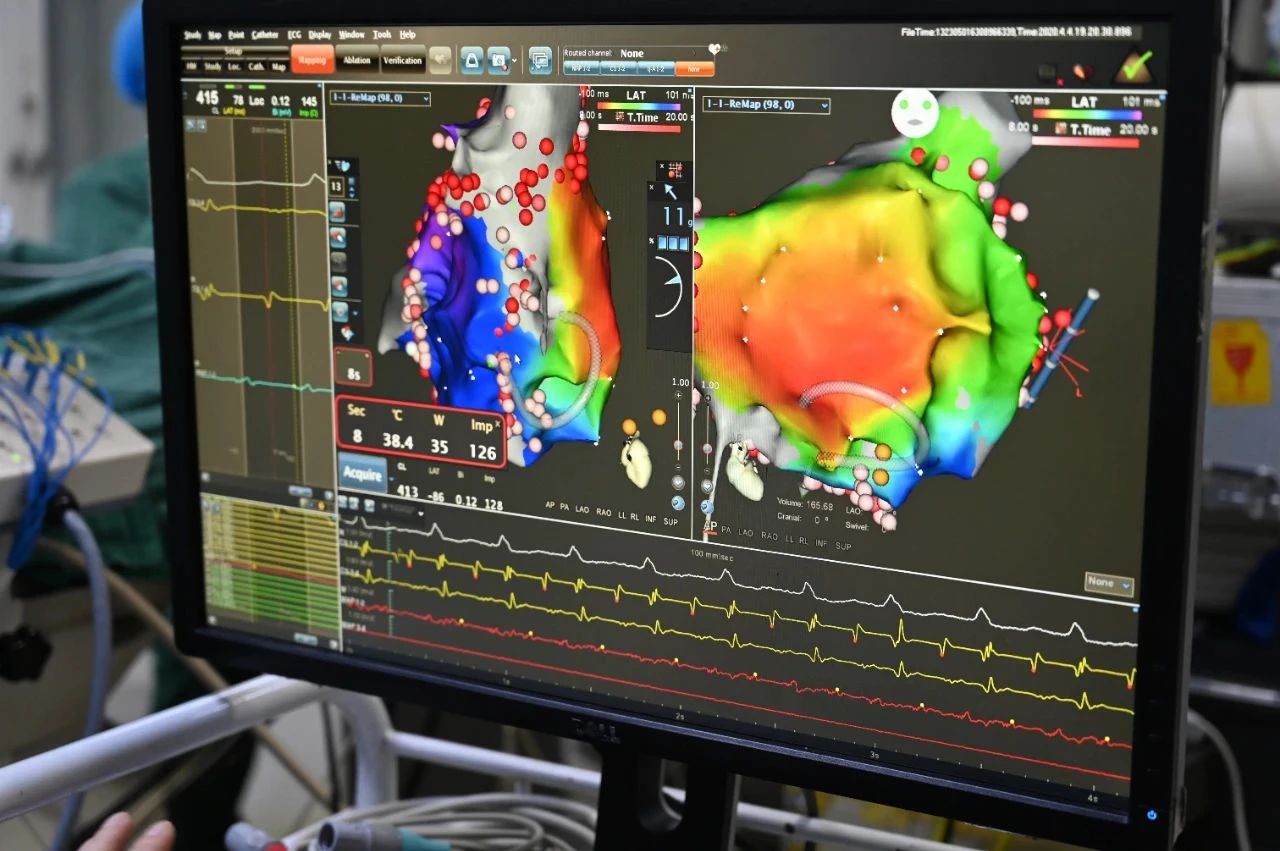Open the Help menu
Screen dimensions: 1280x851
coord(407,35)
